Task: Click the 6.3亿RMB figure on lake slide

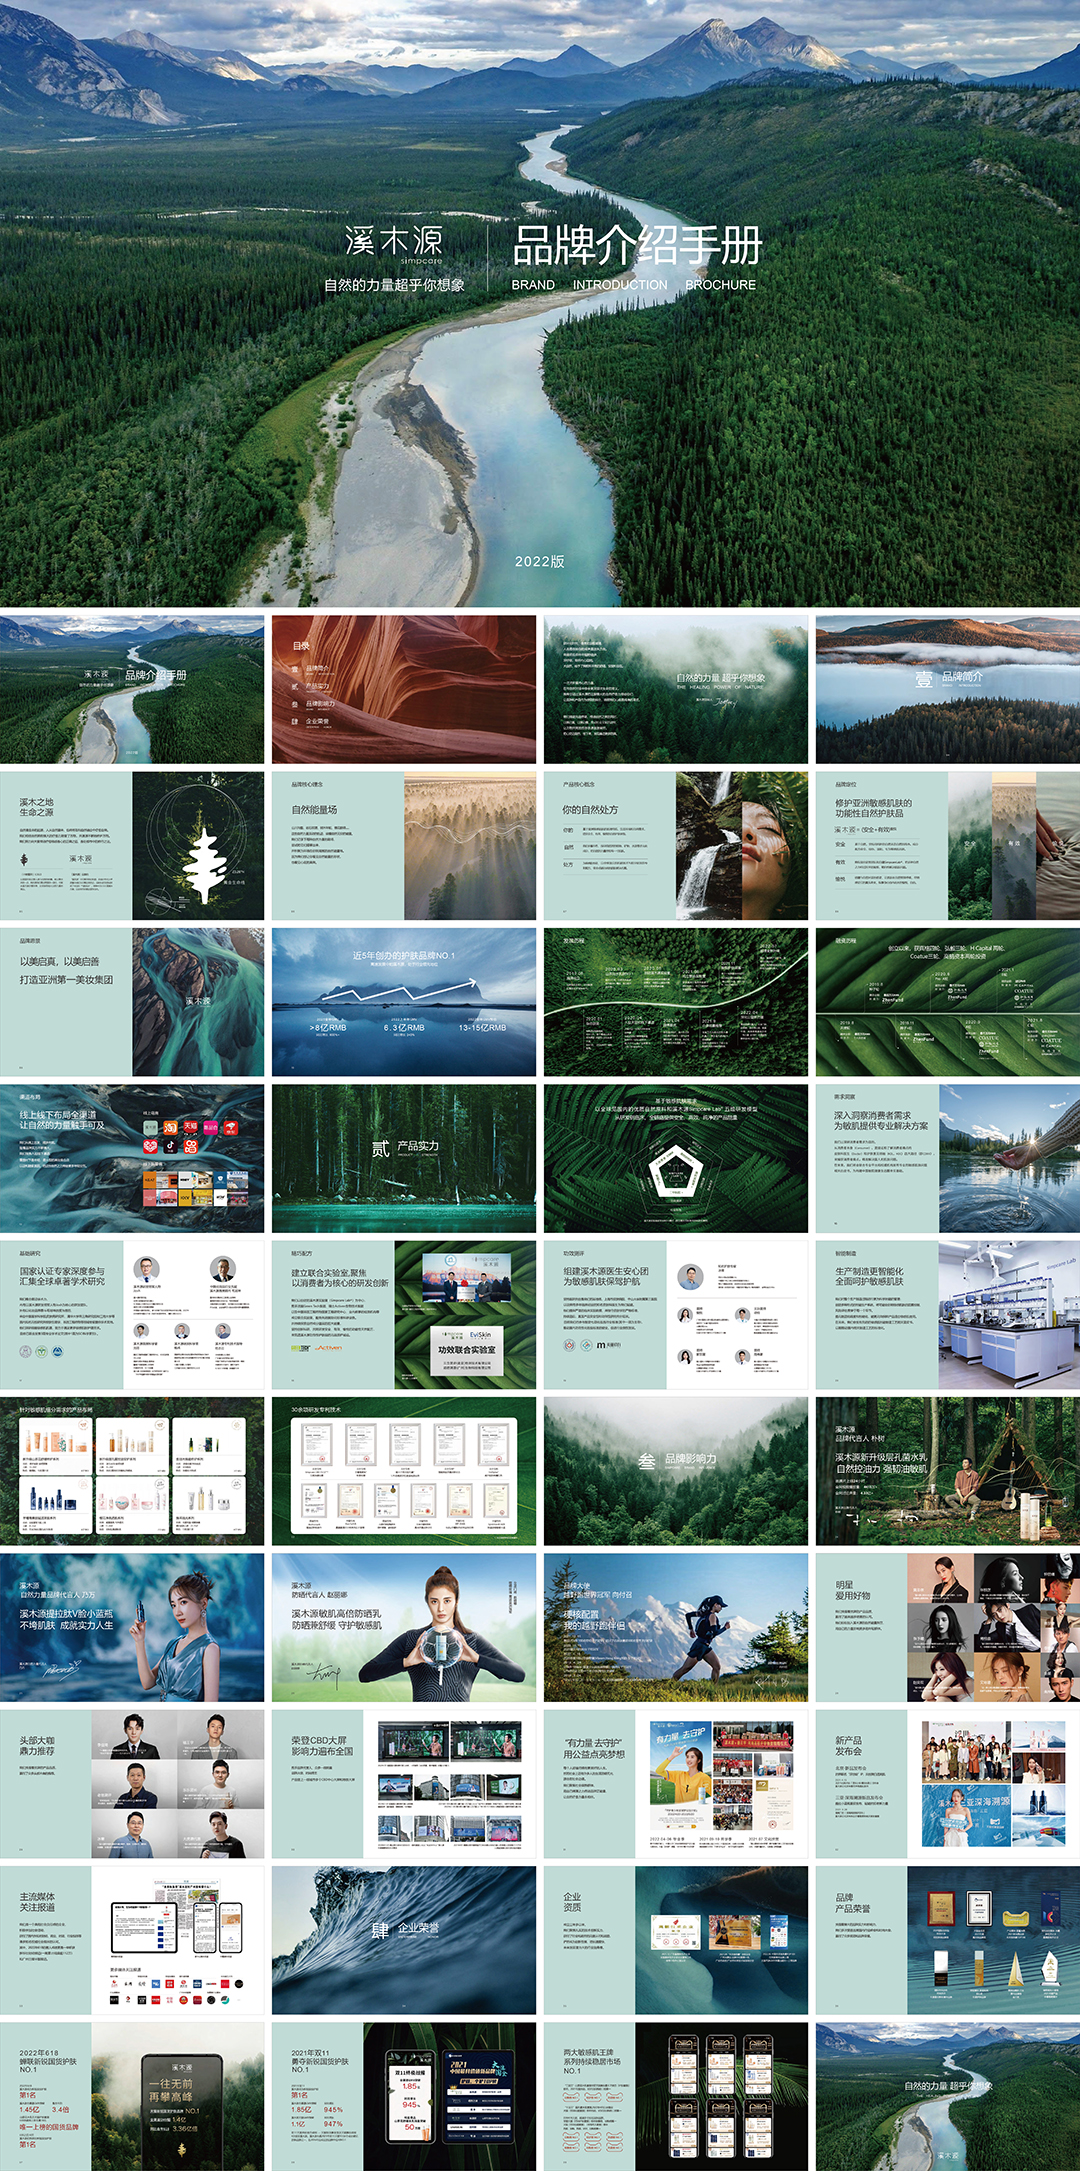Action: [x=404, y=1027]
